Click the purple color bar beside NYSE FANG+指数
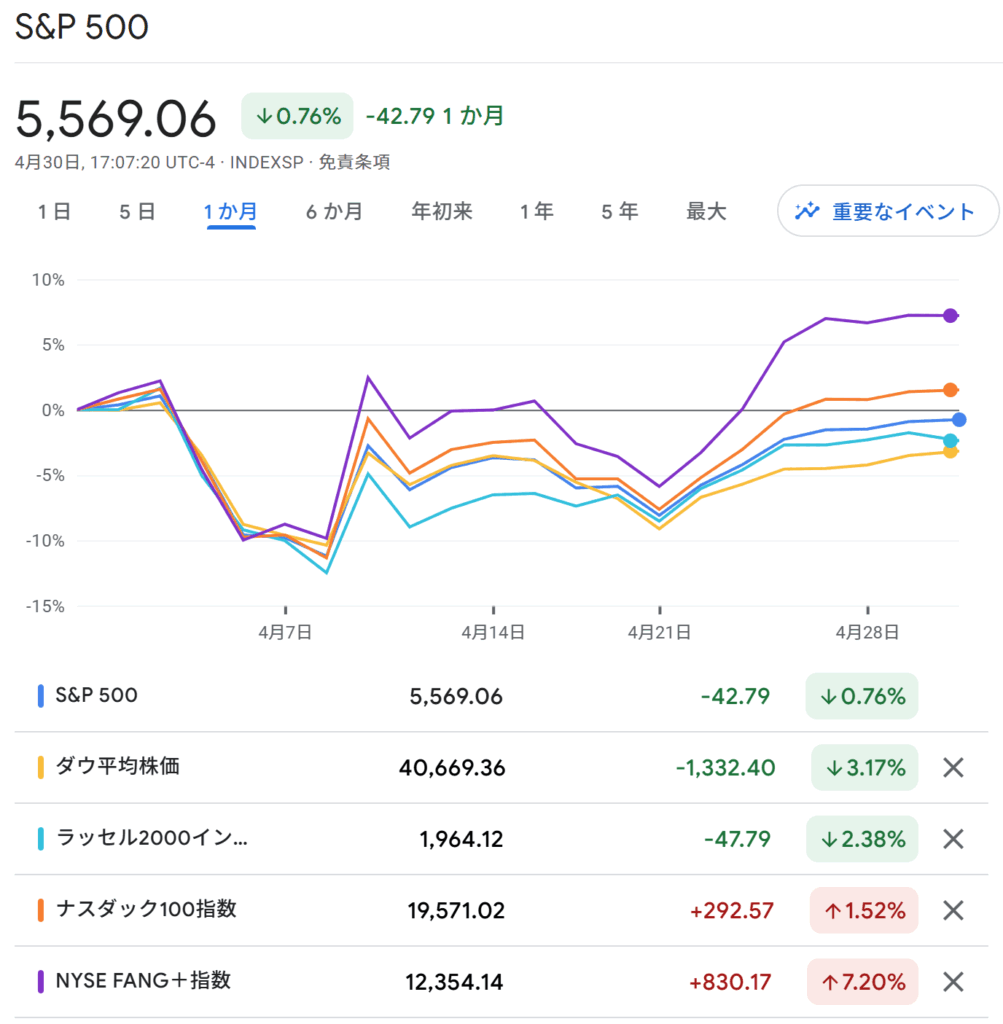The width and height of the screenshot is (1003, 1024). tap(40, 981)
